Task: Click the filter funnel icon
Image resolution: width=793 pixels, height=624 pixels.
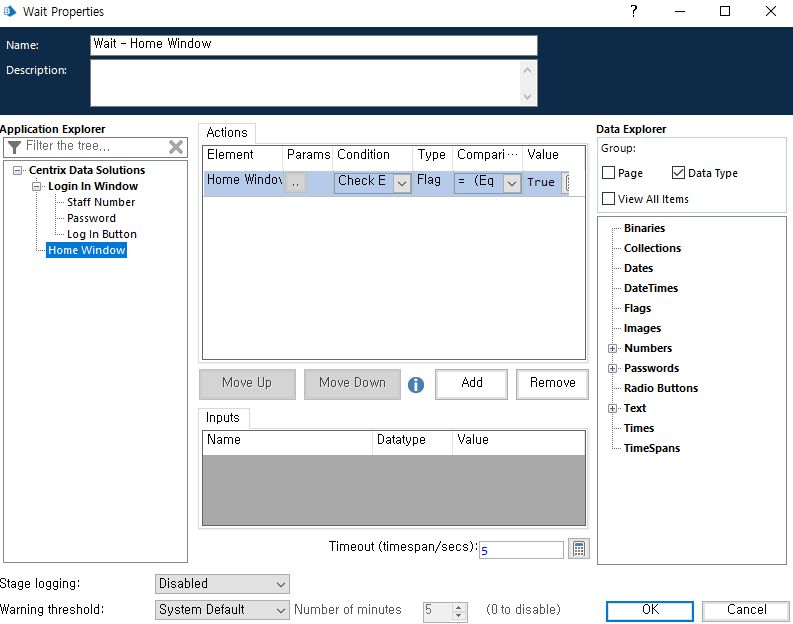Action: point(15,147)
